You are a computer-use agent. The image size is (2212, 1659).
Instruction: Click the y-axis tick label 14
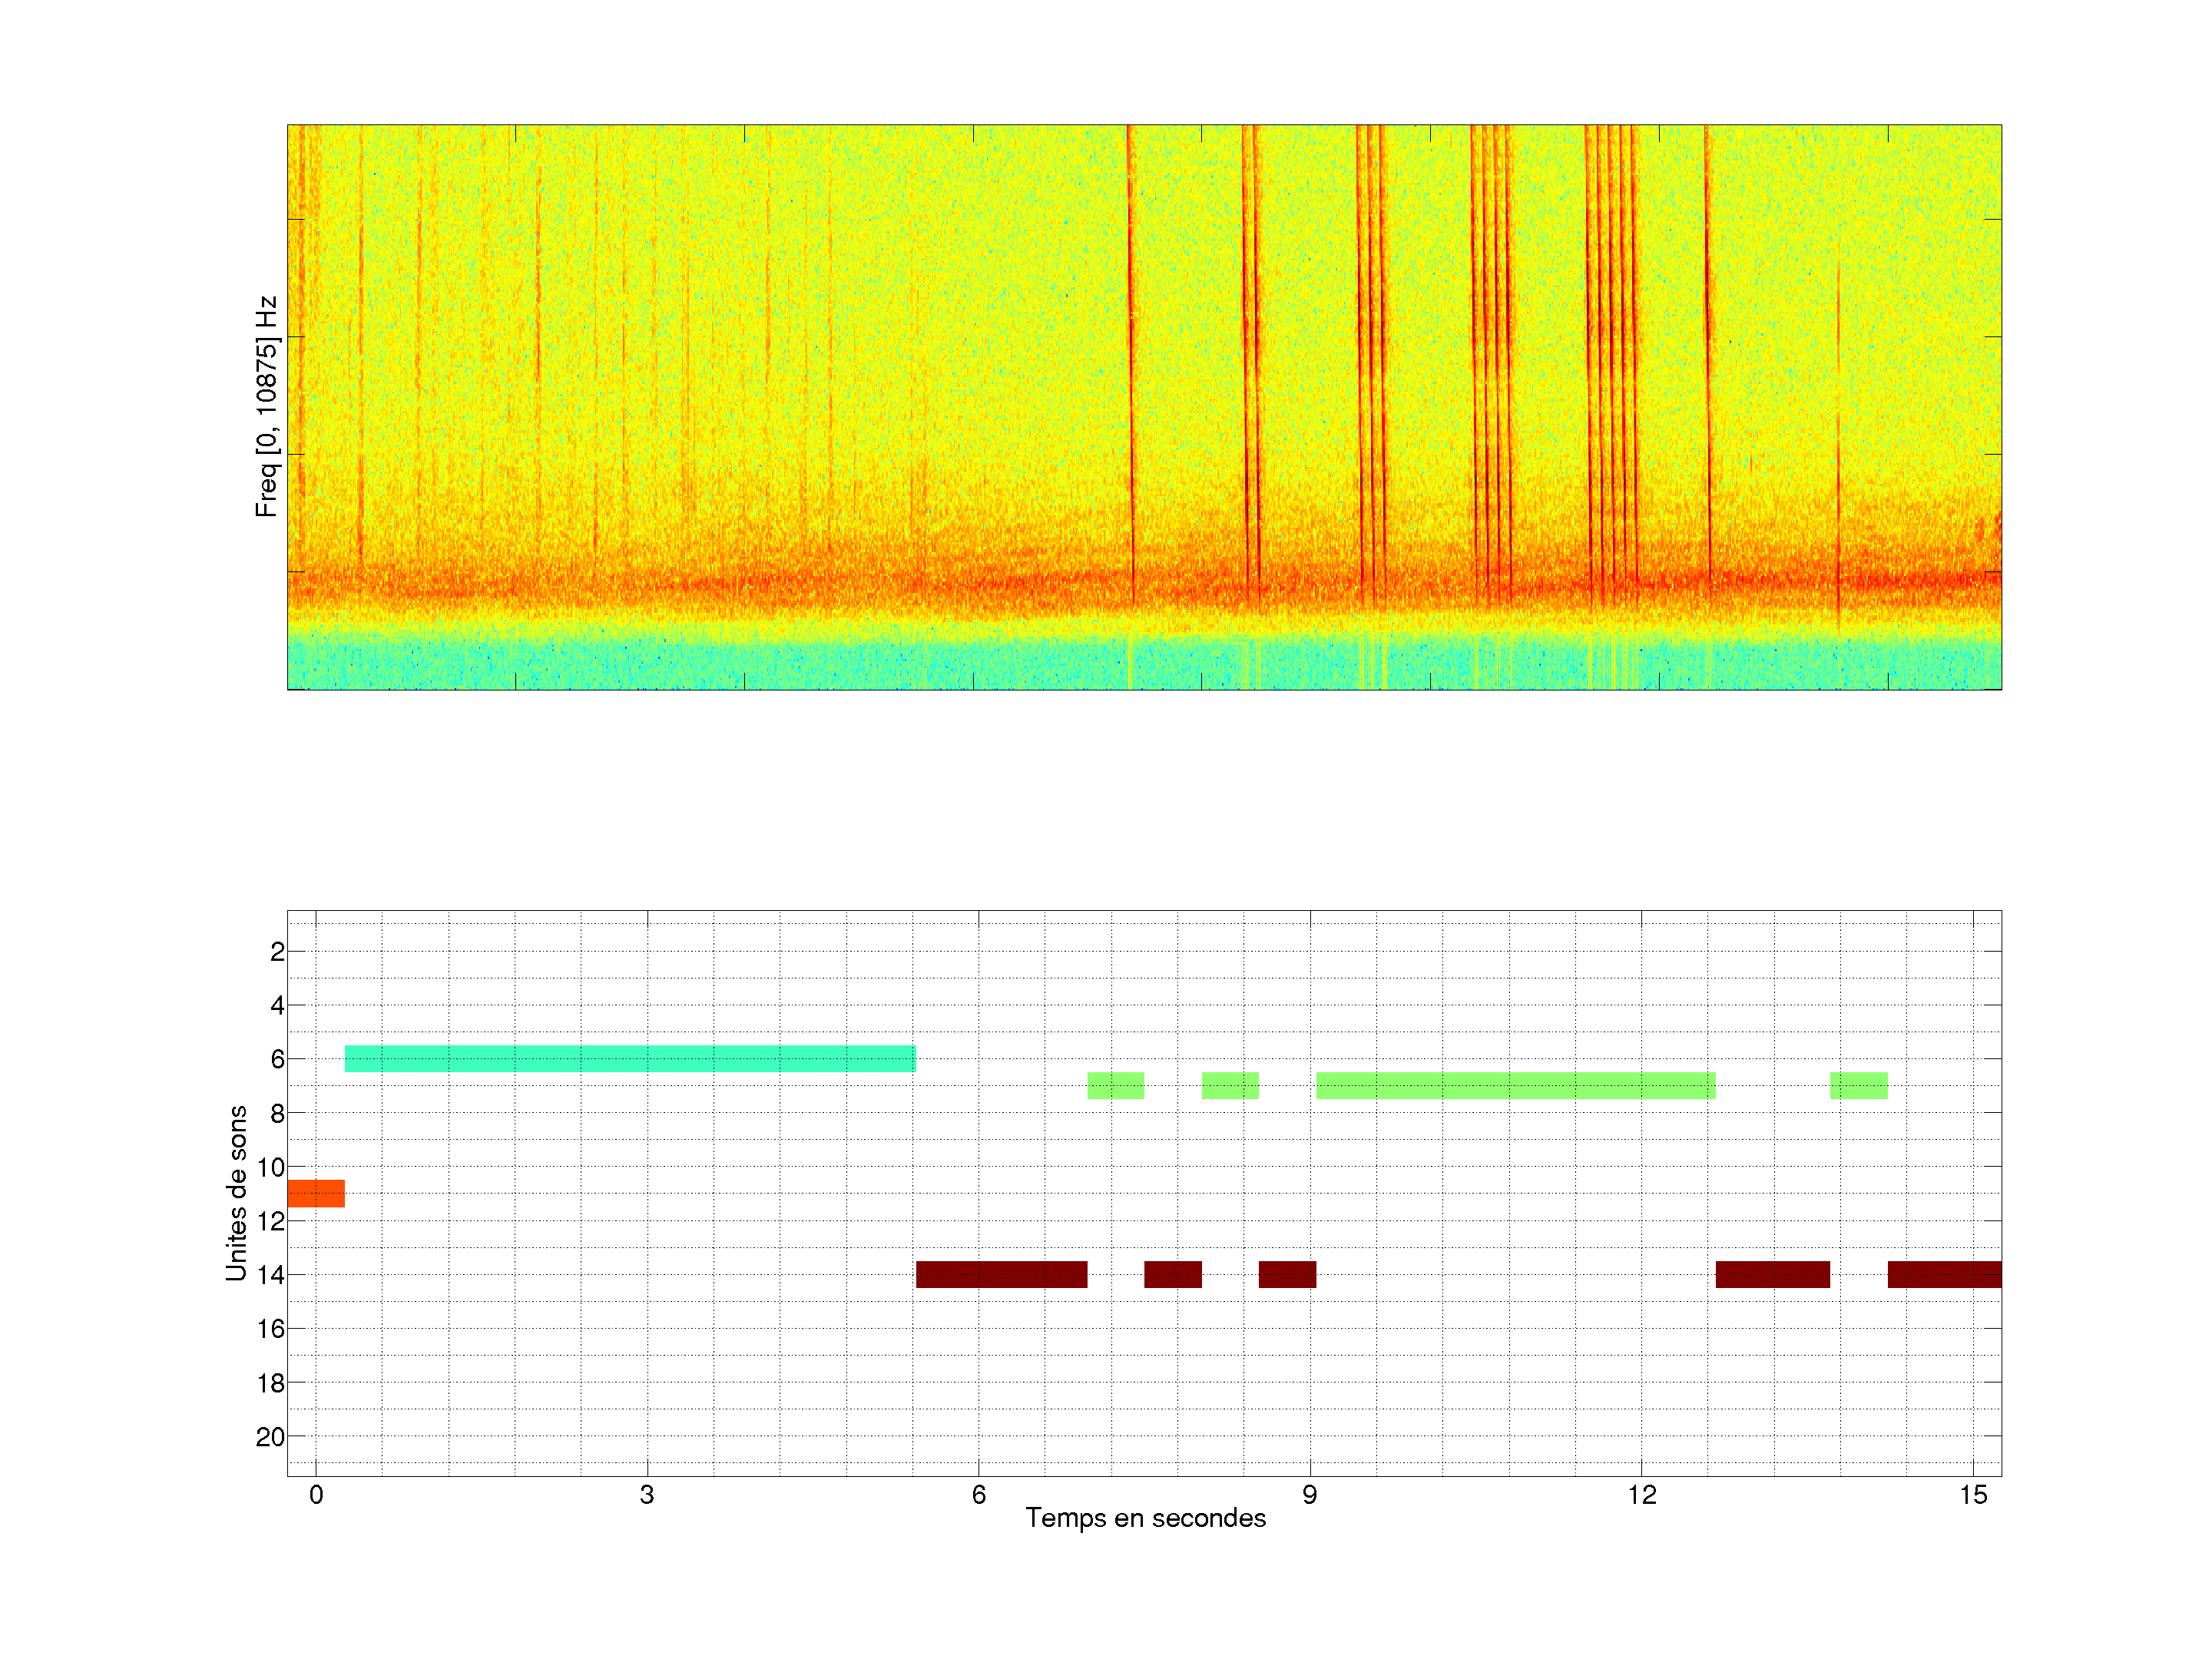[x=270, y=1275]
